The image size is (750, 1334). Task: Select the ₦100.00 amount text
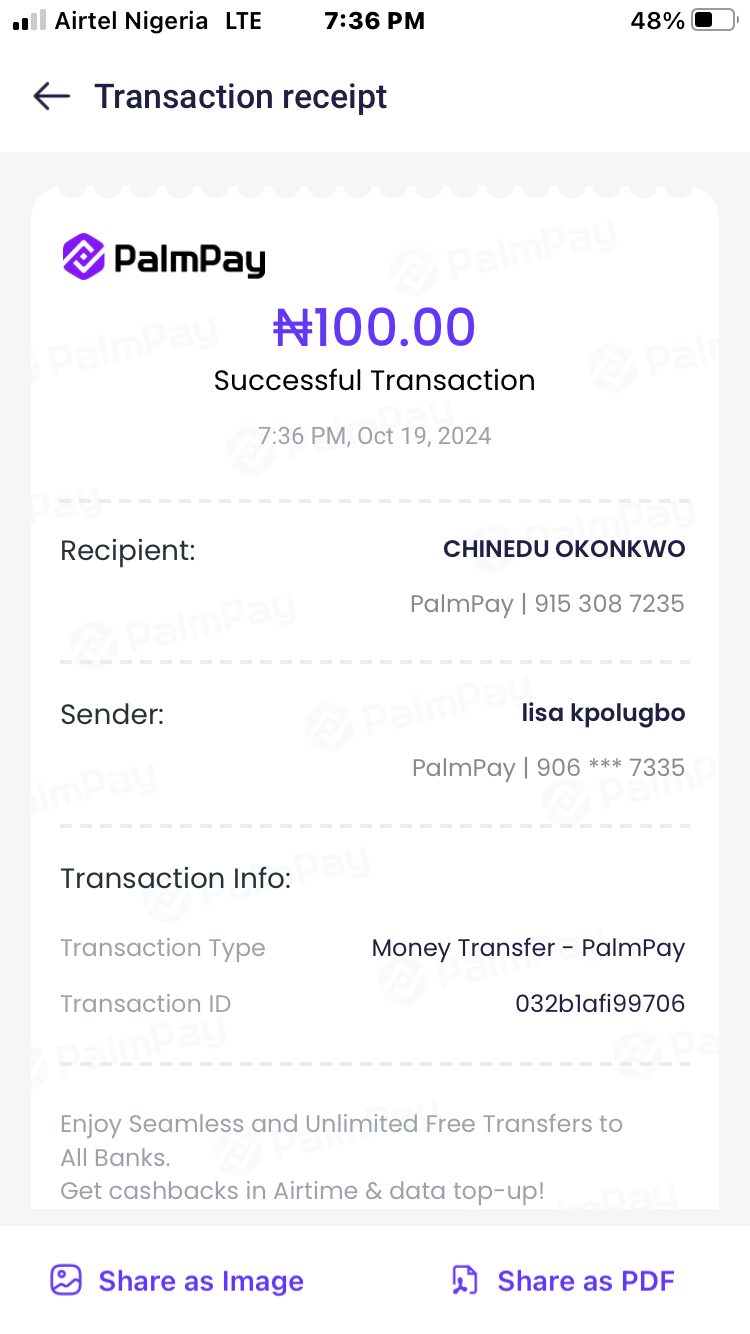tap(375, 327)
